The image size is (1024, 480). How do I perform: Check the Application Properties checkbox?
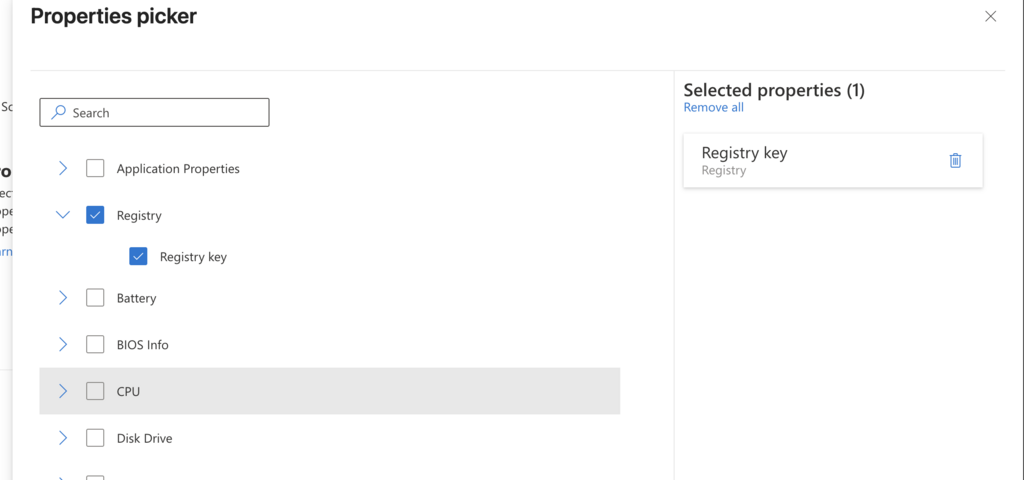[x=95, y=168]
